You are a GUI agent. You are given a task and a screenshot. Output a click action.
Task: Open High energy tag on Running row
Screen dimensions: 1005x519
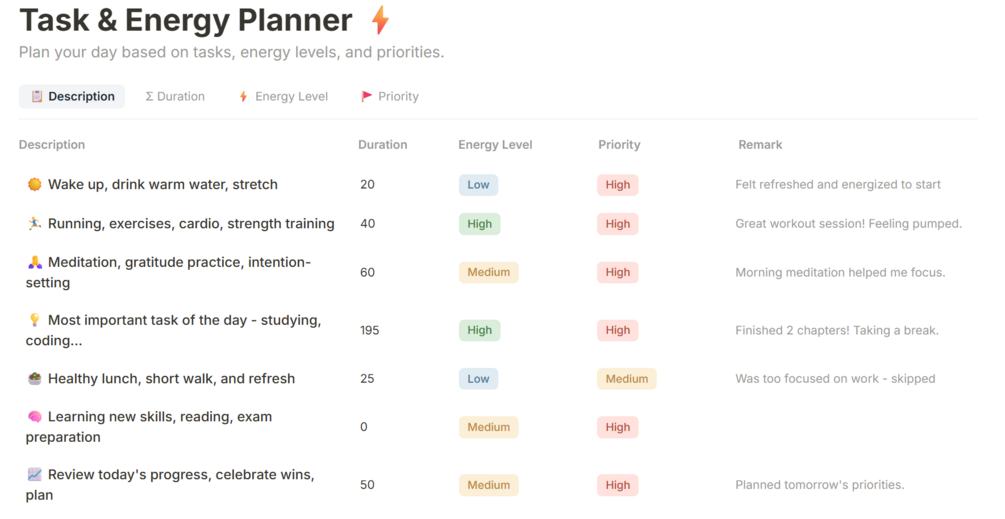click(x=479, y=224)
